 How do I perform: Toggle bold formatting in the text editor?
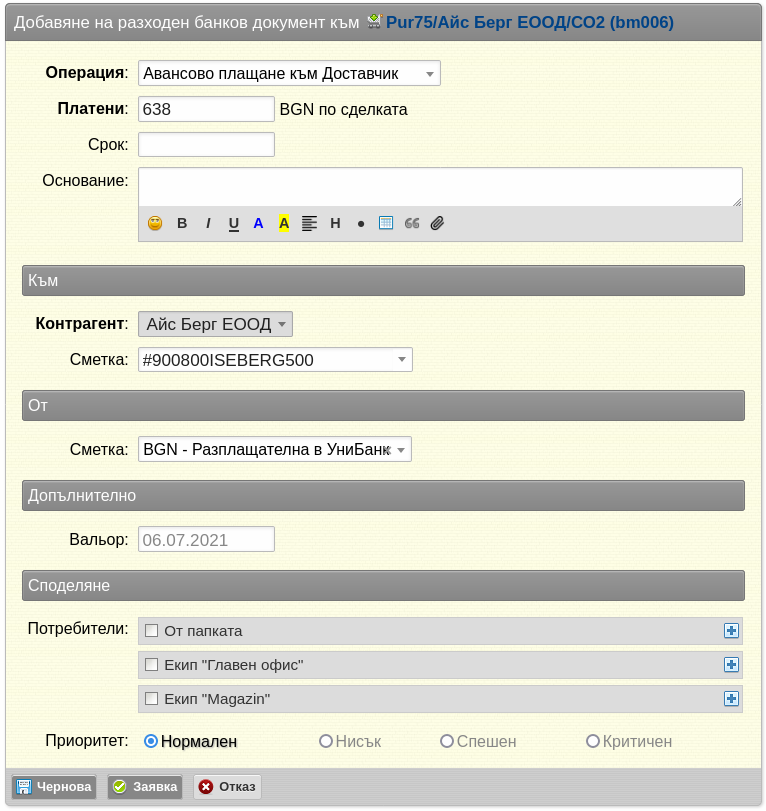pyautogui.click(x=182, y=223)
